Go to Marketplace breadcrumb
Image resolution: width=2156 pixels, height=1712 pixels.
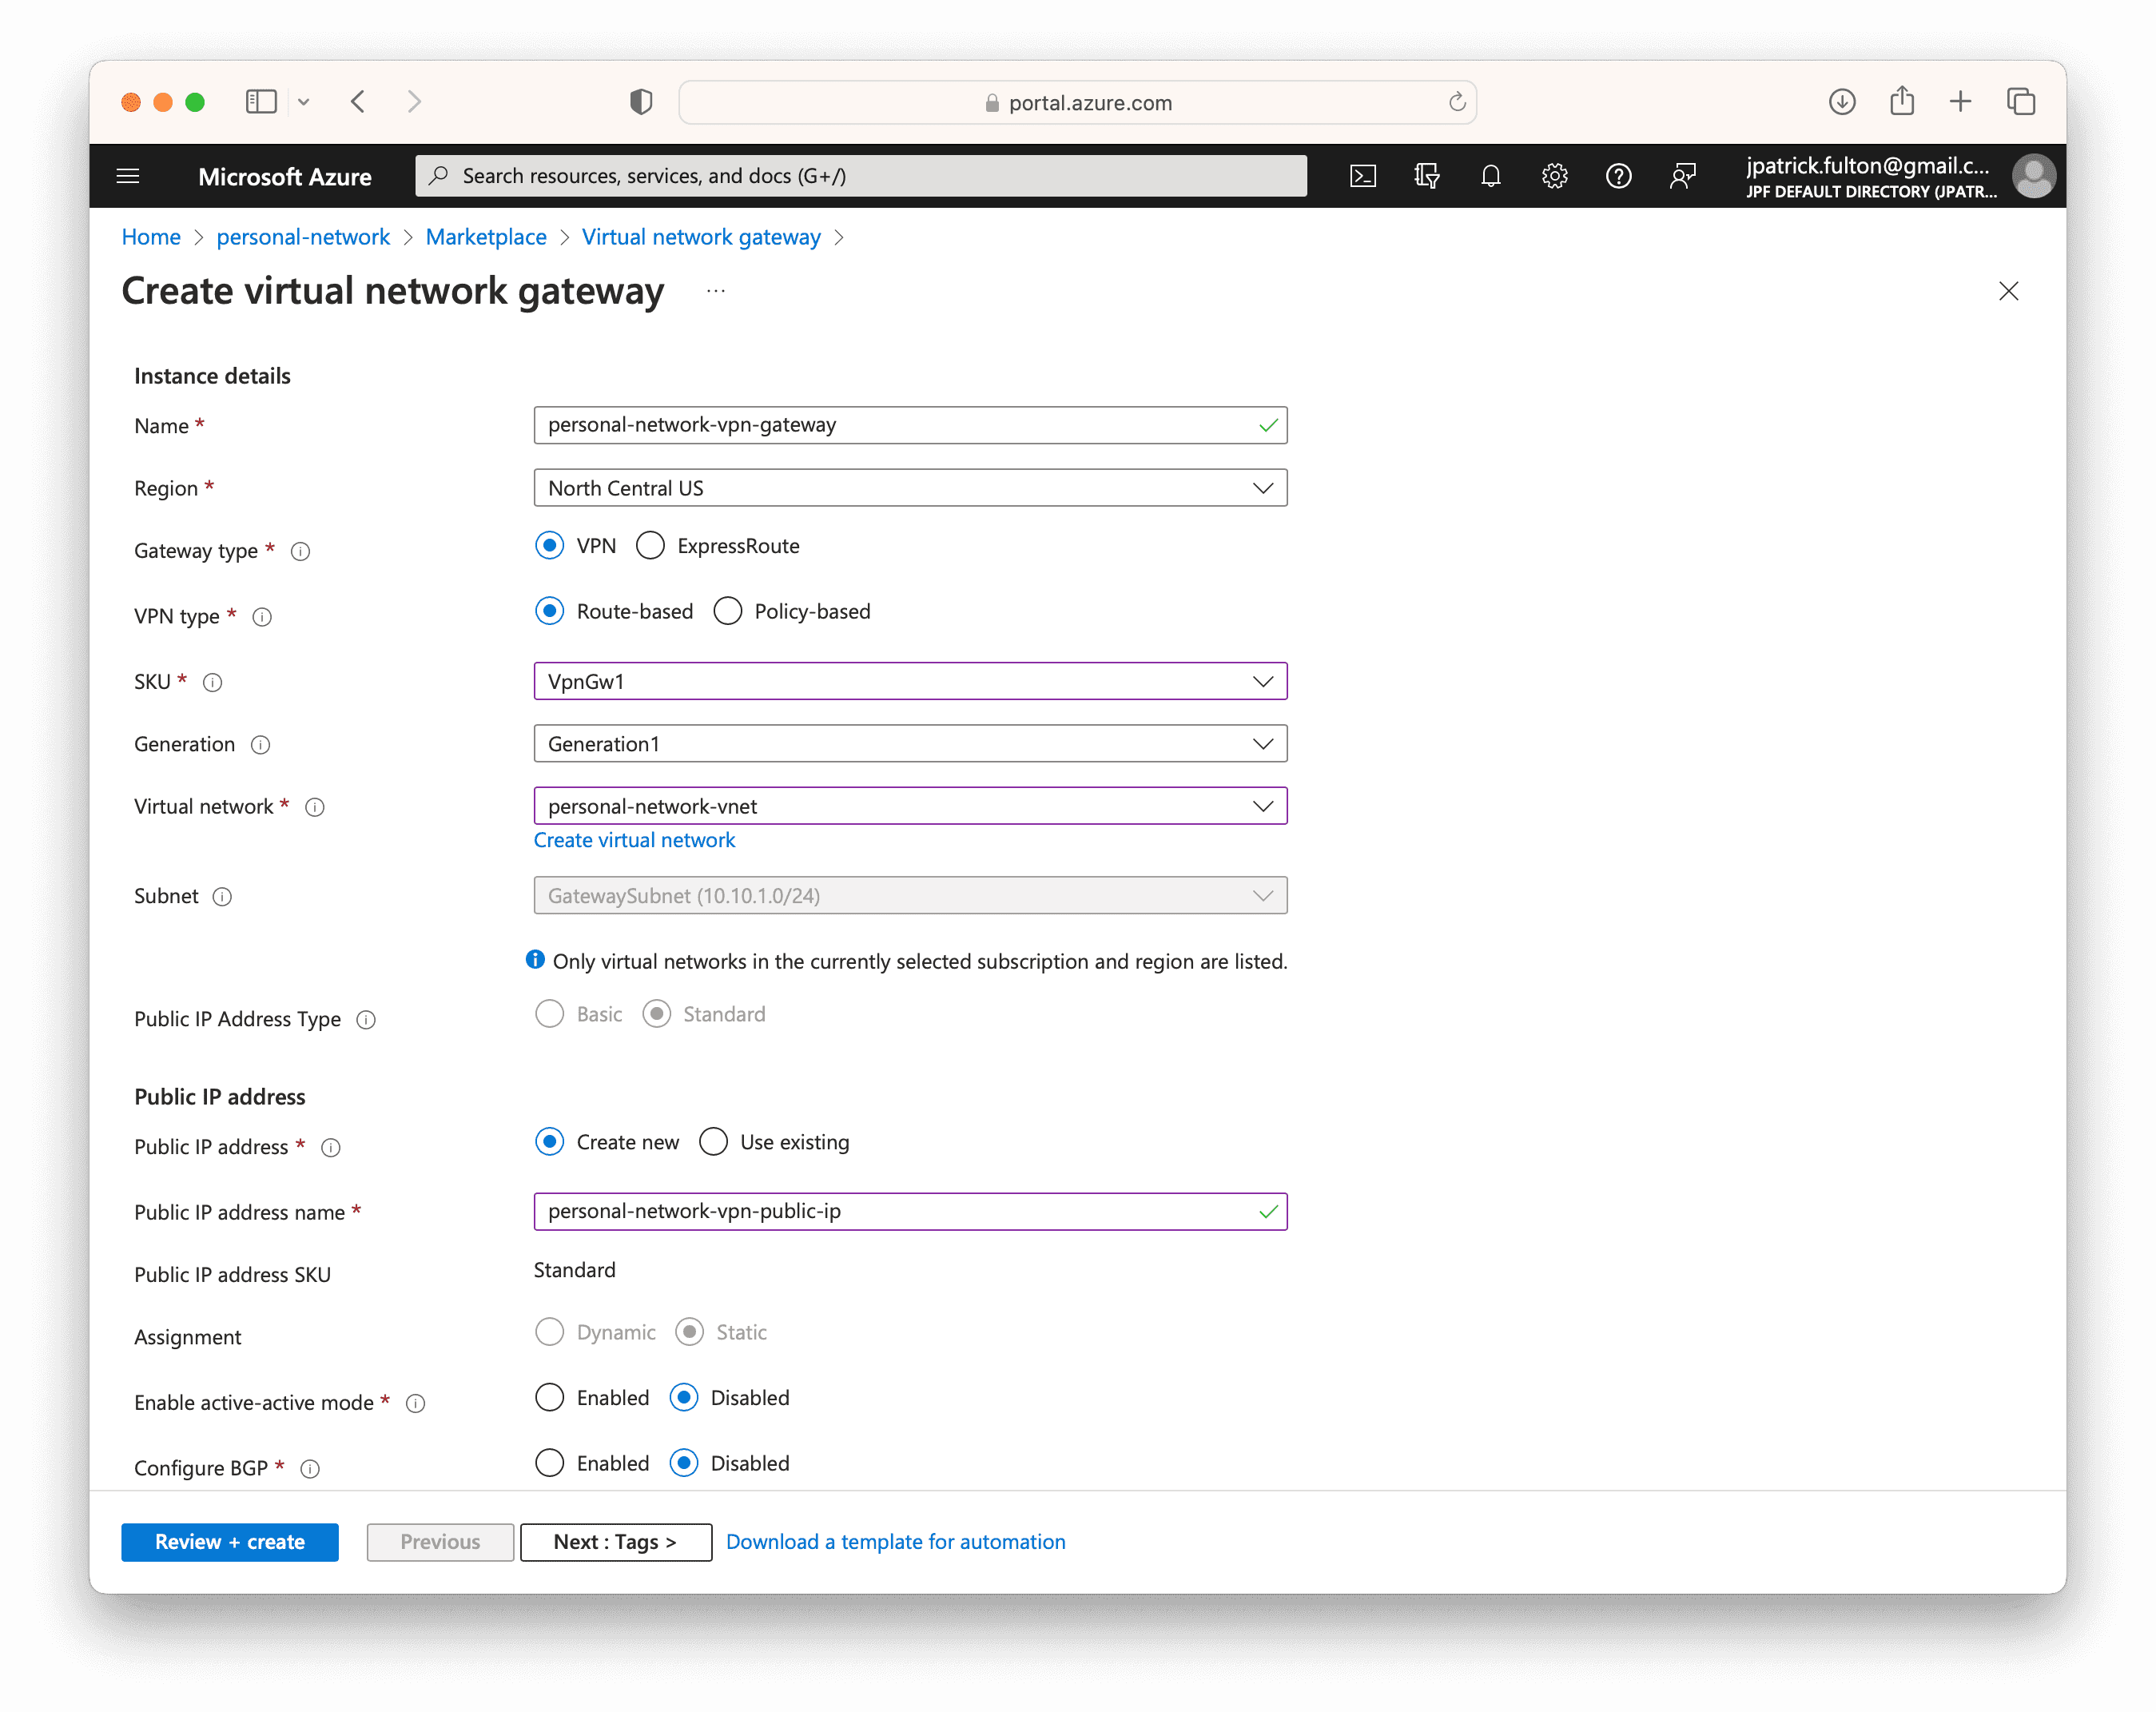pyautogui.click(x=486, y=237)
